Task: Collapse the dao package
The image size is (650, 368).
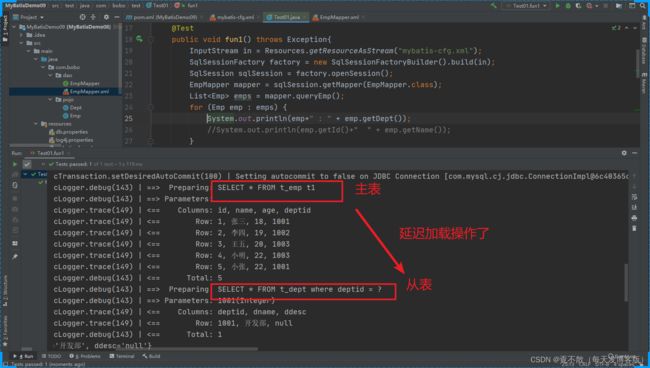Action: [50, 75]
